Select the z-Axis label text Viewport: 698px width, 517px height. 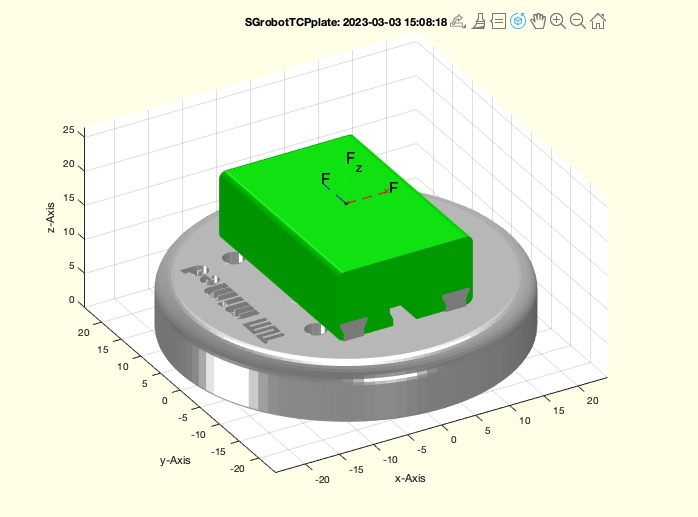52,215
